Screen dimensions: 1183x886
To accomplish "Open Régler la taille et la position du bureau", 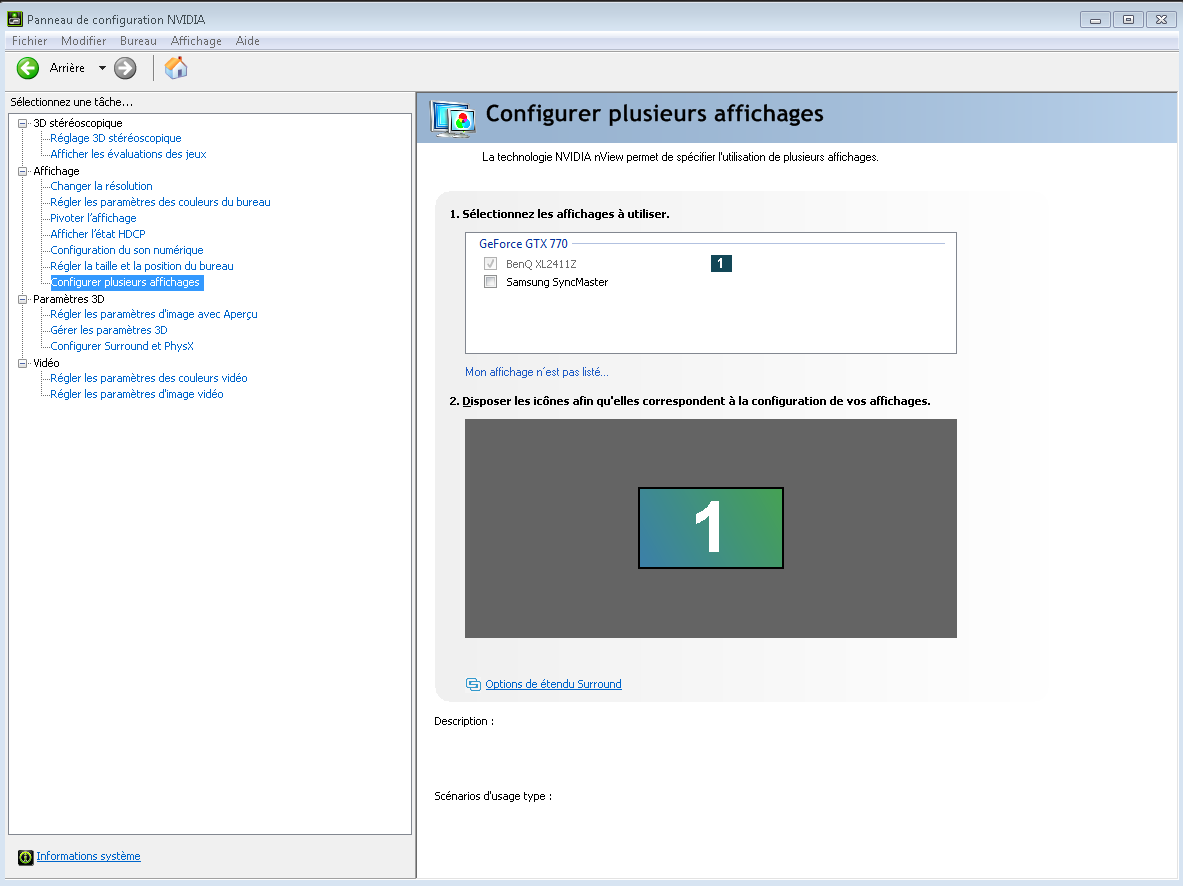I will pos(142,266).
